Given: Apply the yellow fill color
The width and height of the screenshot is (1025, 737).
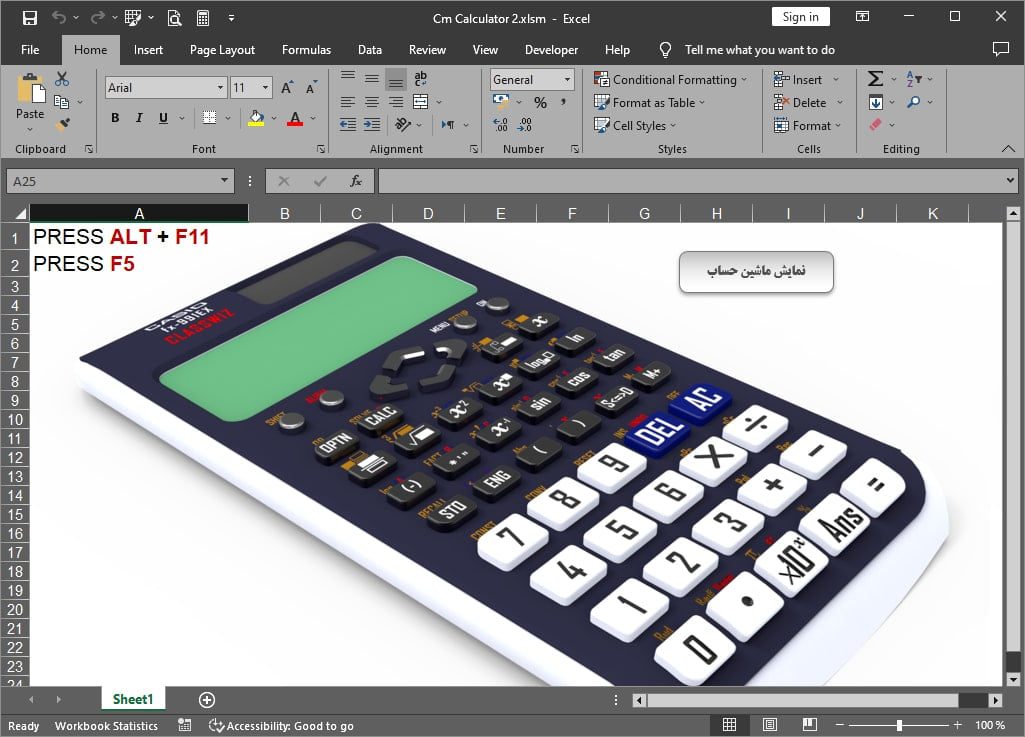Looking at the screenshot, I should [256, 118].
